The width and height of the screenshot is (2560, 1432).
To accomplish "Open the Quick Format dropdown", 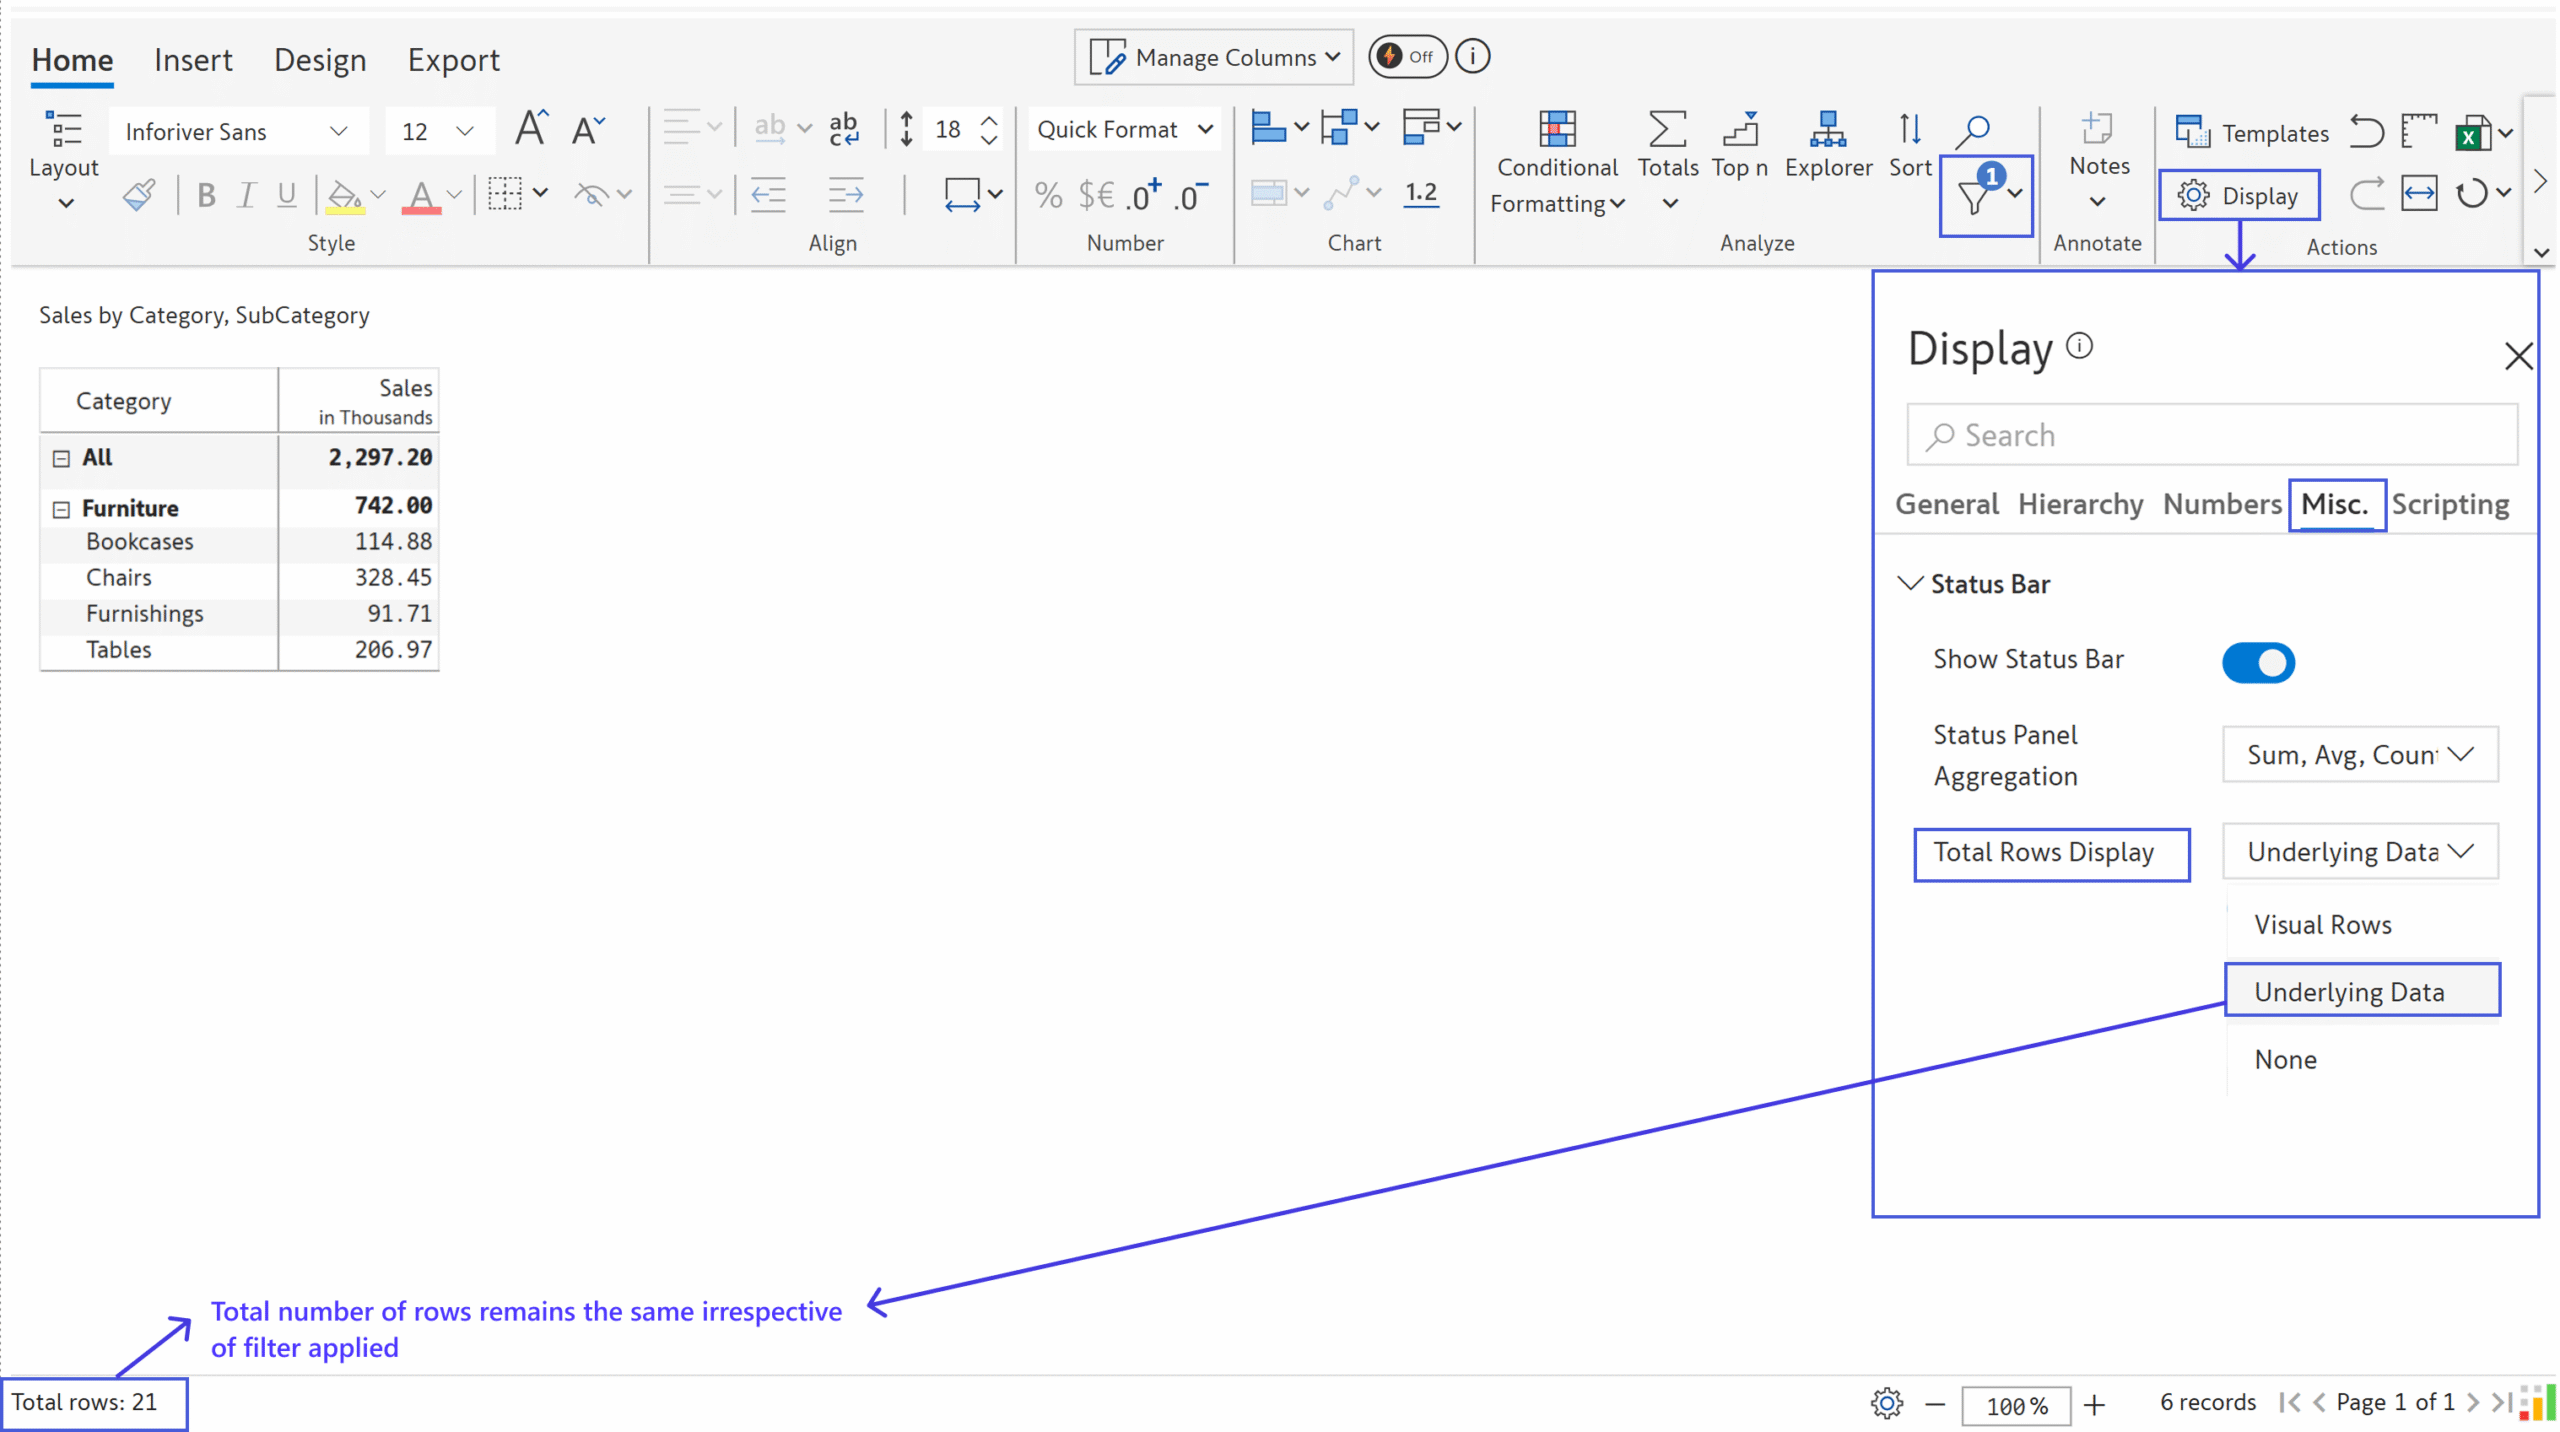I will point(1124,130).
